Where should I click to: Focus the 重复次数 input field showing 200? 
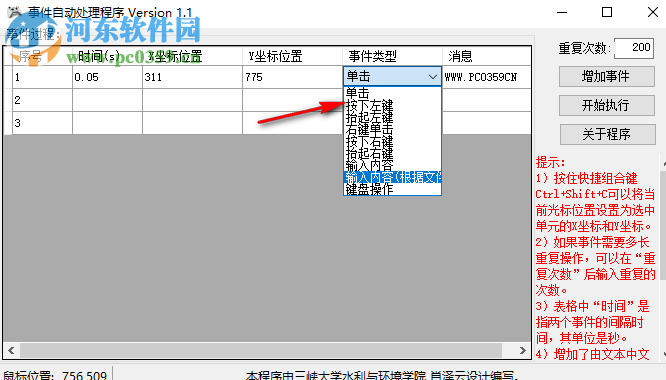(x=634, y=48)
